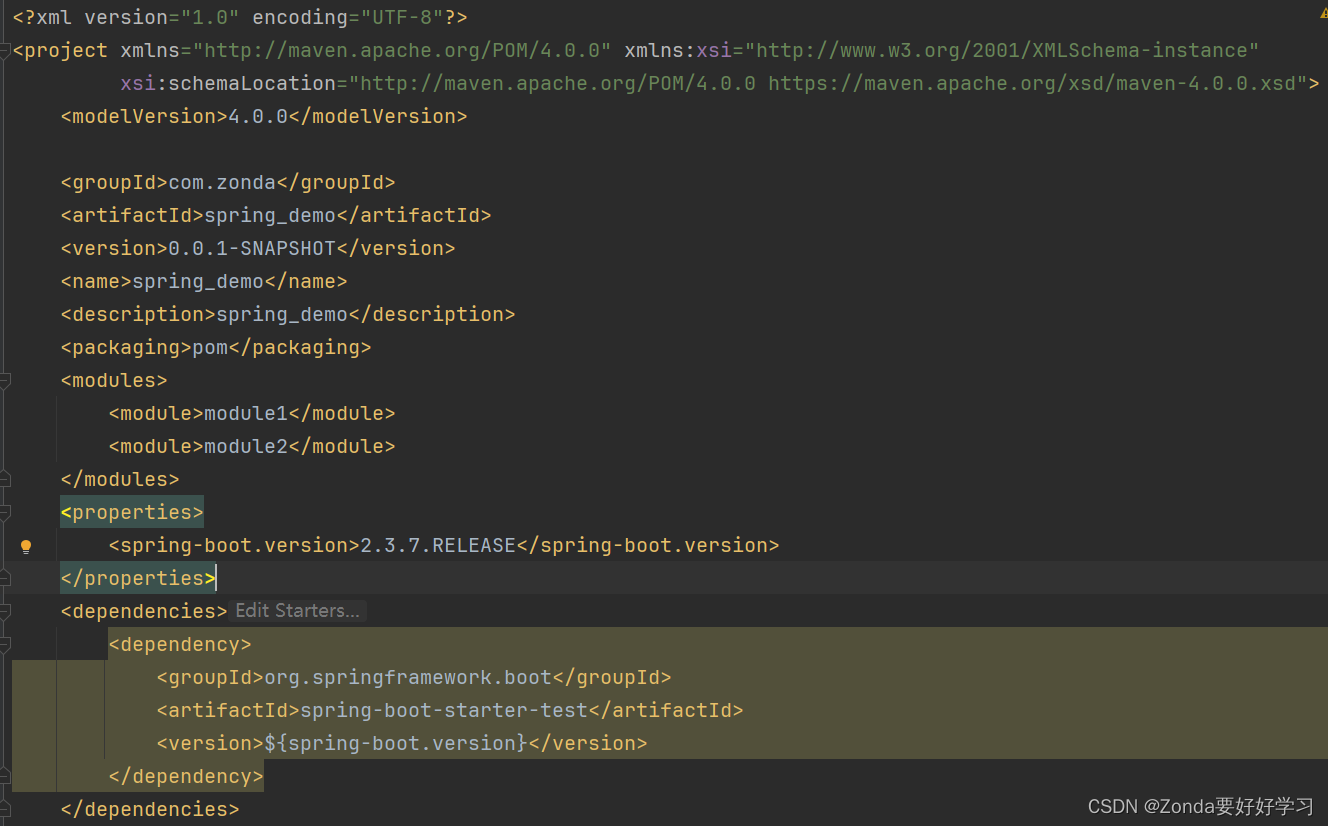Click the 2.3.7.RELEASE version value
The image size is (1328, 826).
coord(438,545)
